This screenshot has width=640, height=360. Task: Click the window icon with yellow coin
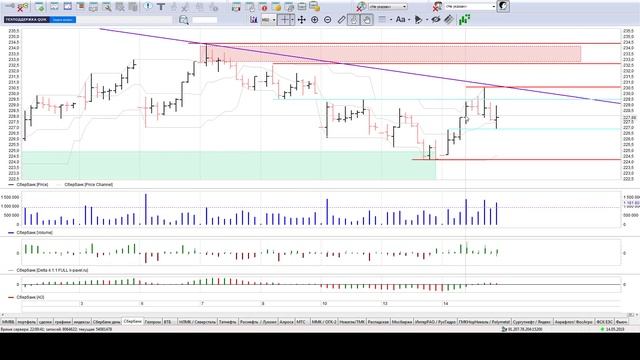tap(276, 7)
